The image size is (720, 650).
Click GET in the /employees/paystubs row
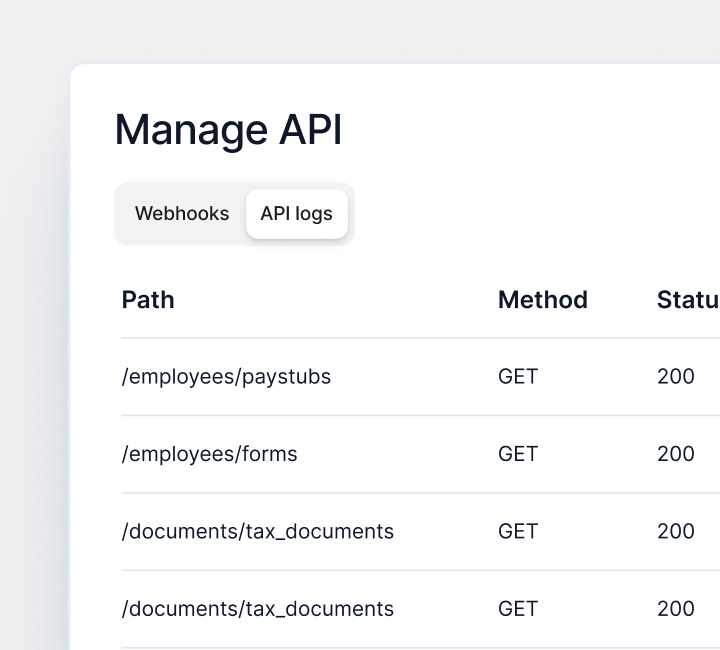(x=518, y=377)
